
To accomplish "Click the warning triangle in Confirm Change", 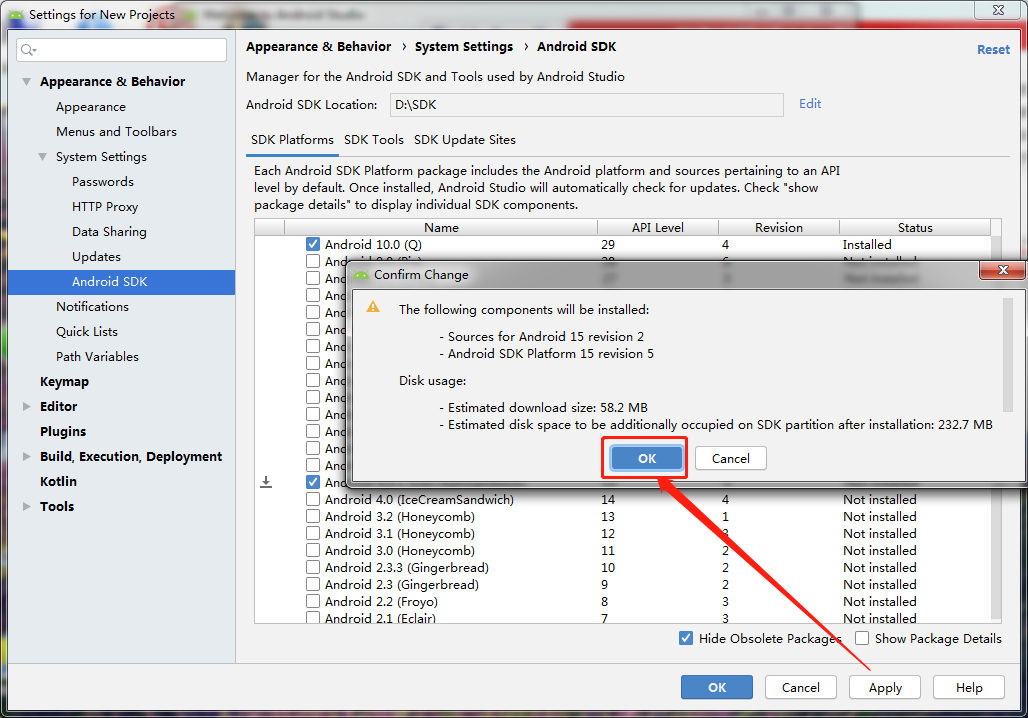I will tap(373, 307).
